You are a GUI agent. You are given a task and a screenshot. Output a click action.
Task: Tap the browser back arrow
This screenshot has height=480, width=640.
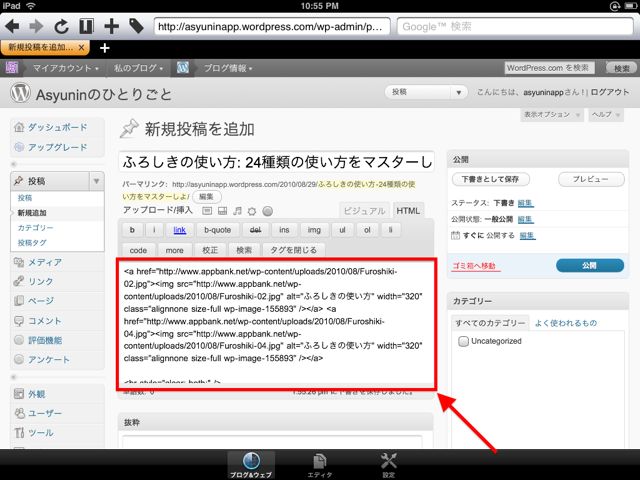click(x=12, y=27)
